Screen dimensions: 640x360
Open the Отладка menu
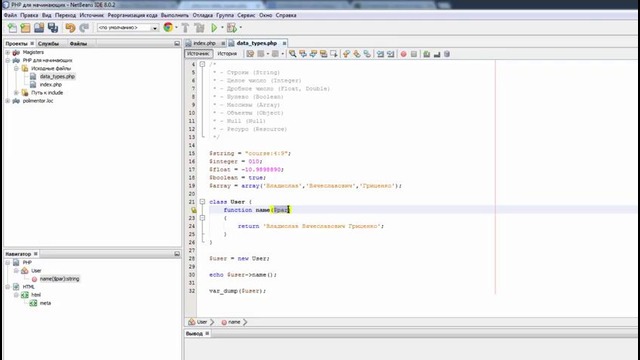pyautogui.click(x=202, y=15)
